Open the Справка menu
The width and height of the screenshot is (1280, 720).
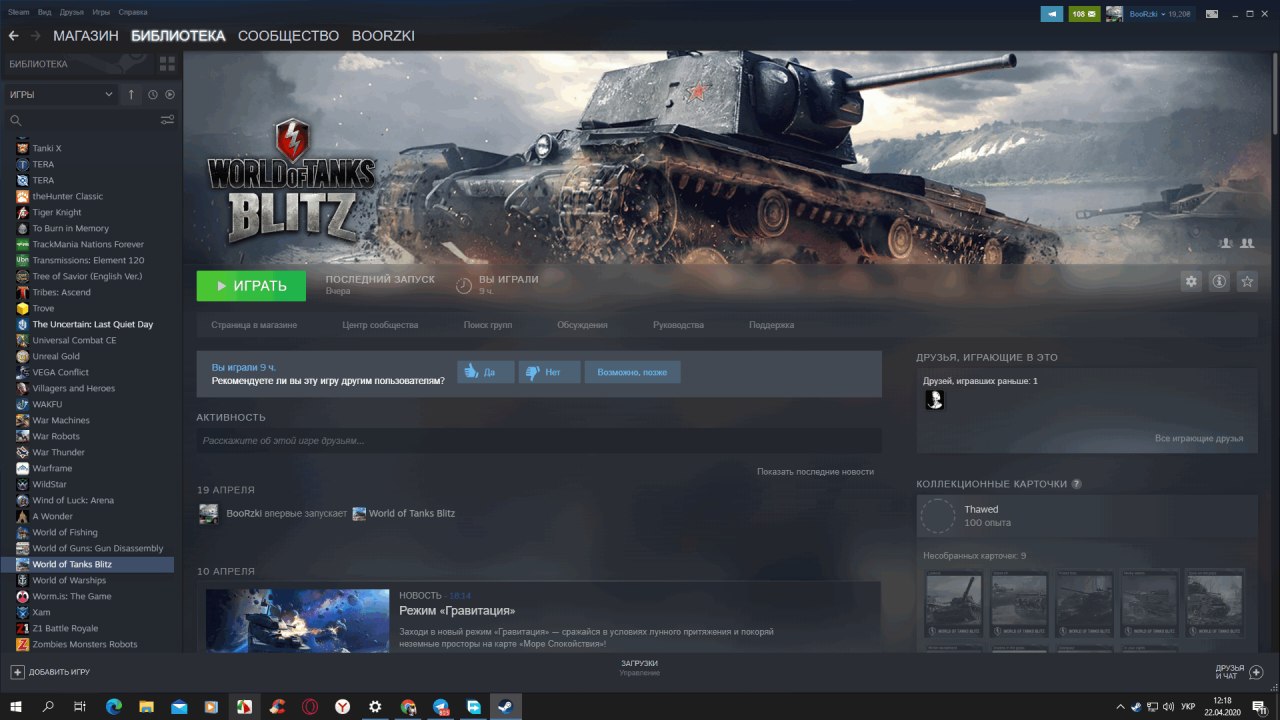(x=133, y=12)
